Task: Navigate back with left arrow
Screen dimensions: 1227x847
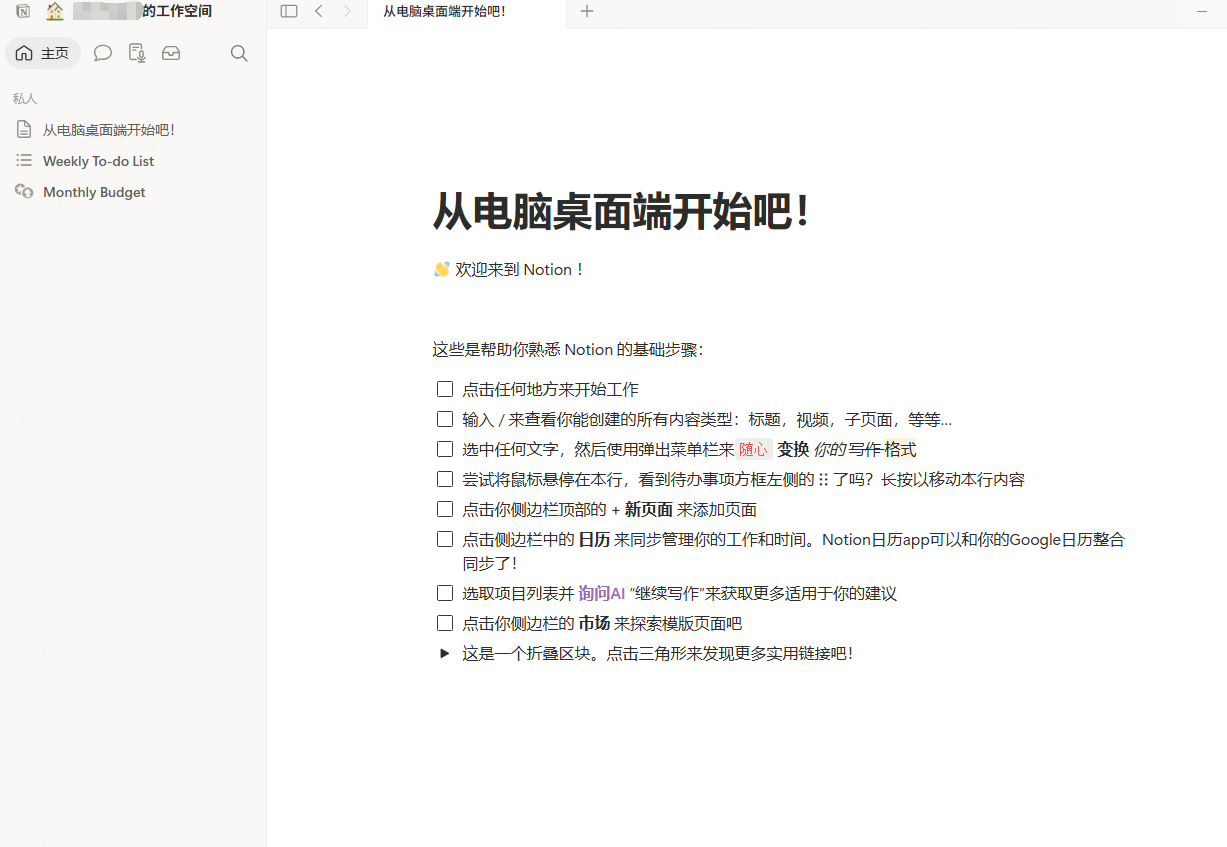Action: tap(319, 11)
